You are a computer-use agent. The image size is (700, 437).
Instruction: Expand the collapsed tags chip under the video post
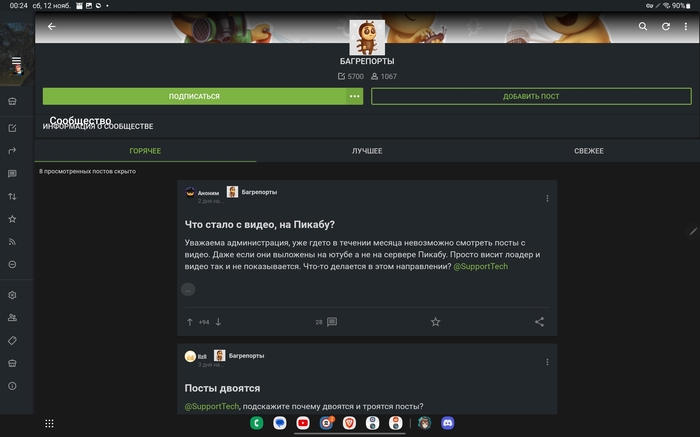(x=188, y=290)
